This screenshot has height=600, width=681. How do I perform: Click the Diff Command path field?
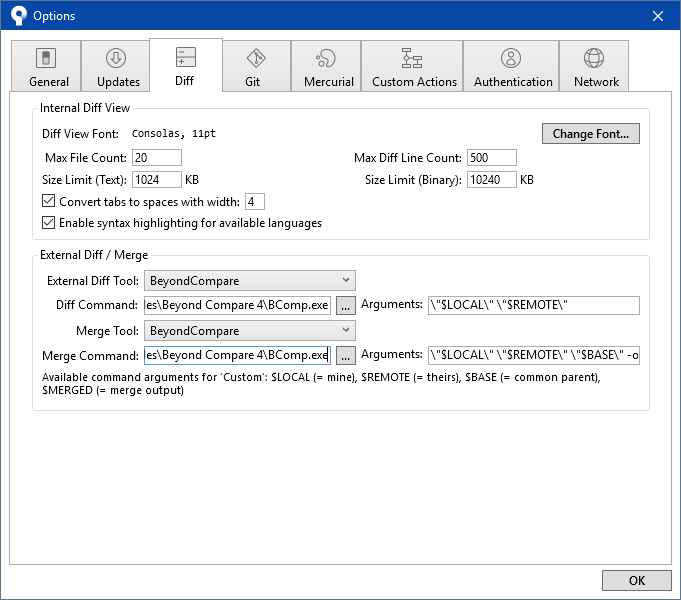pyautogui.click(x=237, y=305)
